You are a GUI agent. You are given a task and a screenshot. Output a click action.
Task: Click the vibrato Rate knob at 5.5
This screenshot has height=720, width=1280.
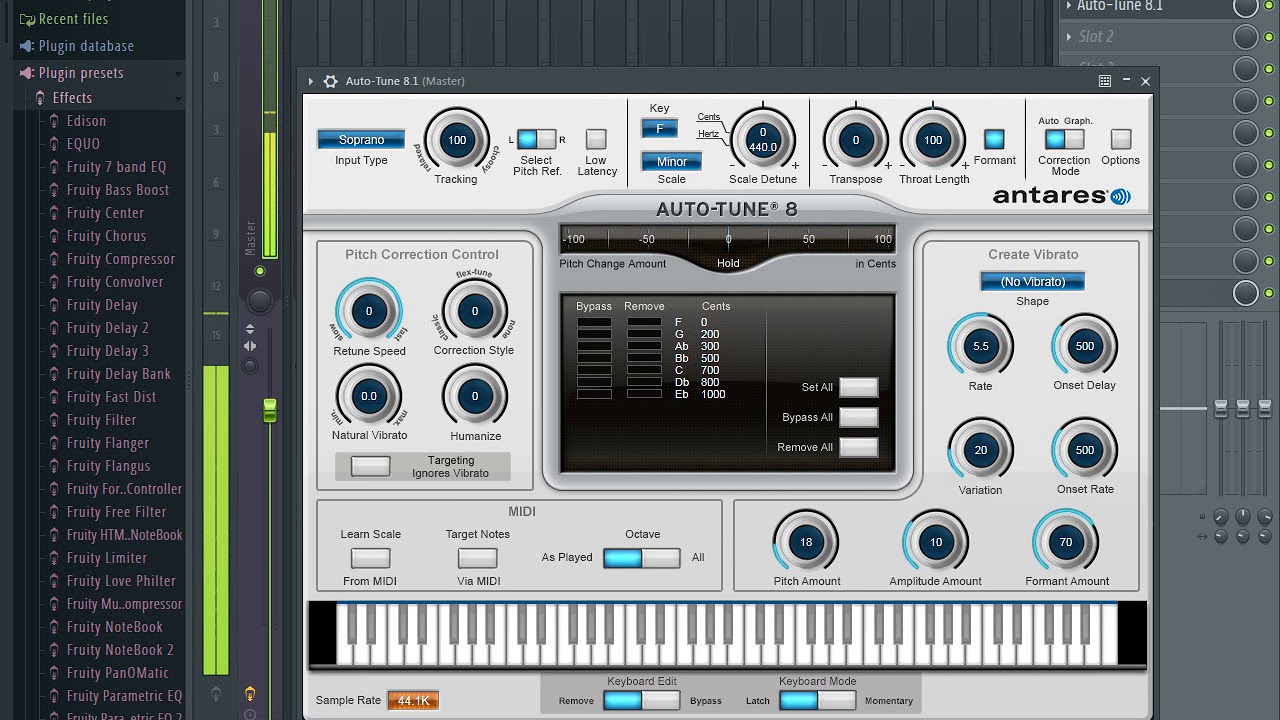click(x=981, y=346)
